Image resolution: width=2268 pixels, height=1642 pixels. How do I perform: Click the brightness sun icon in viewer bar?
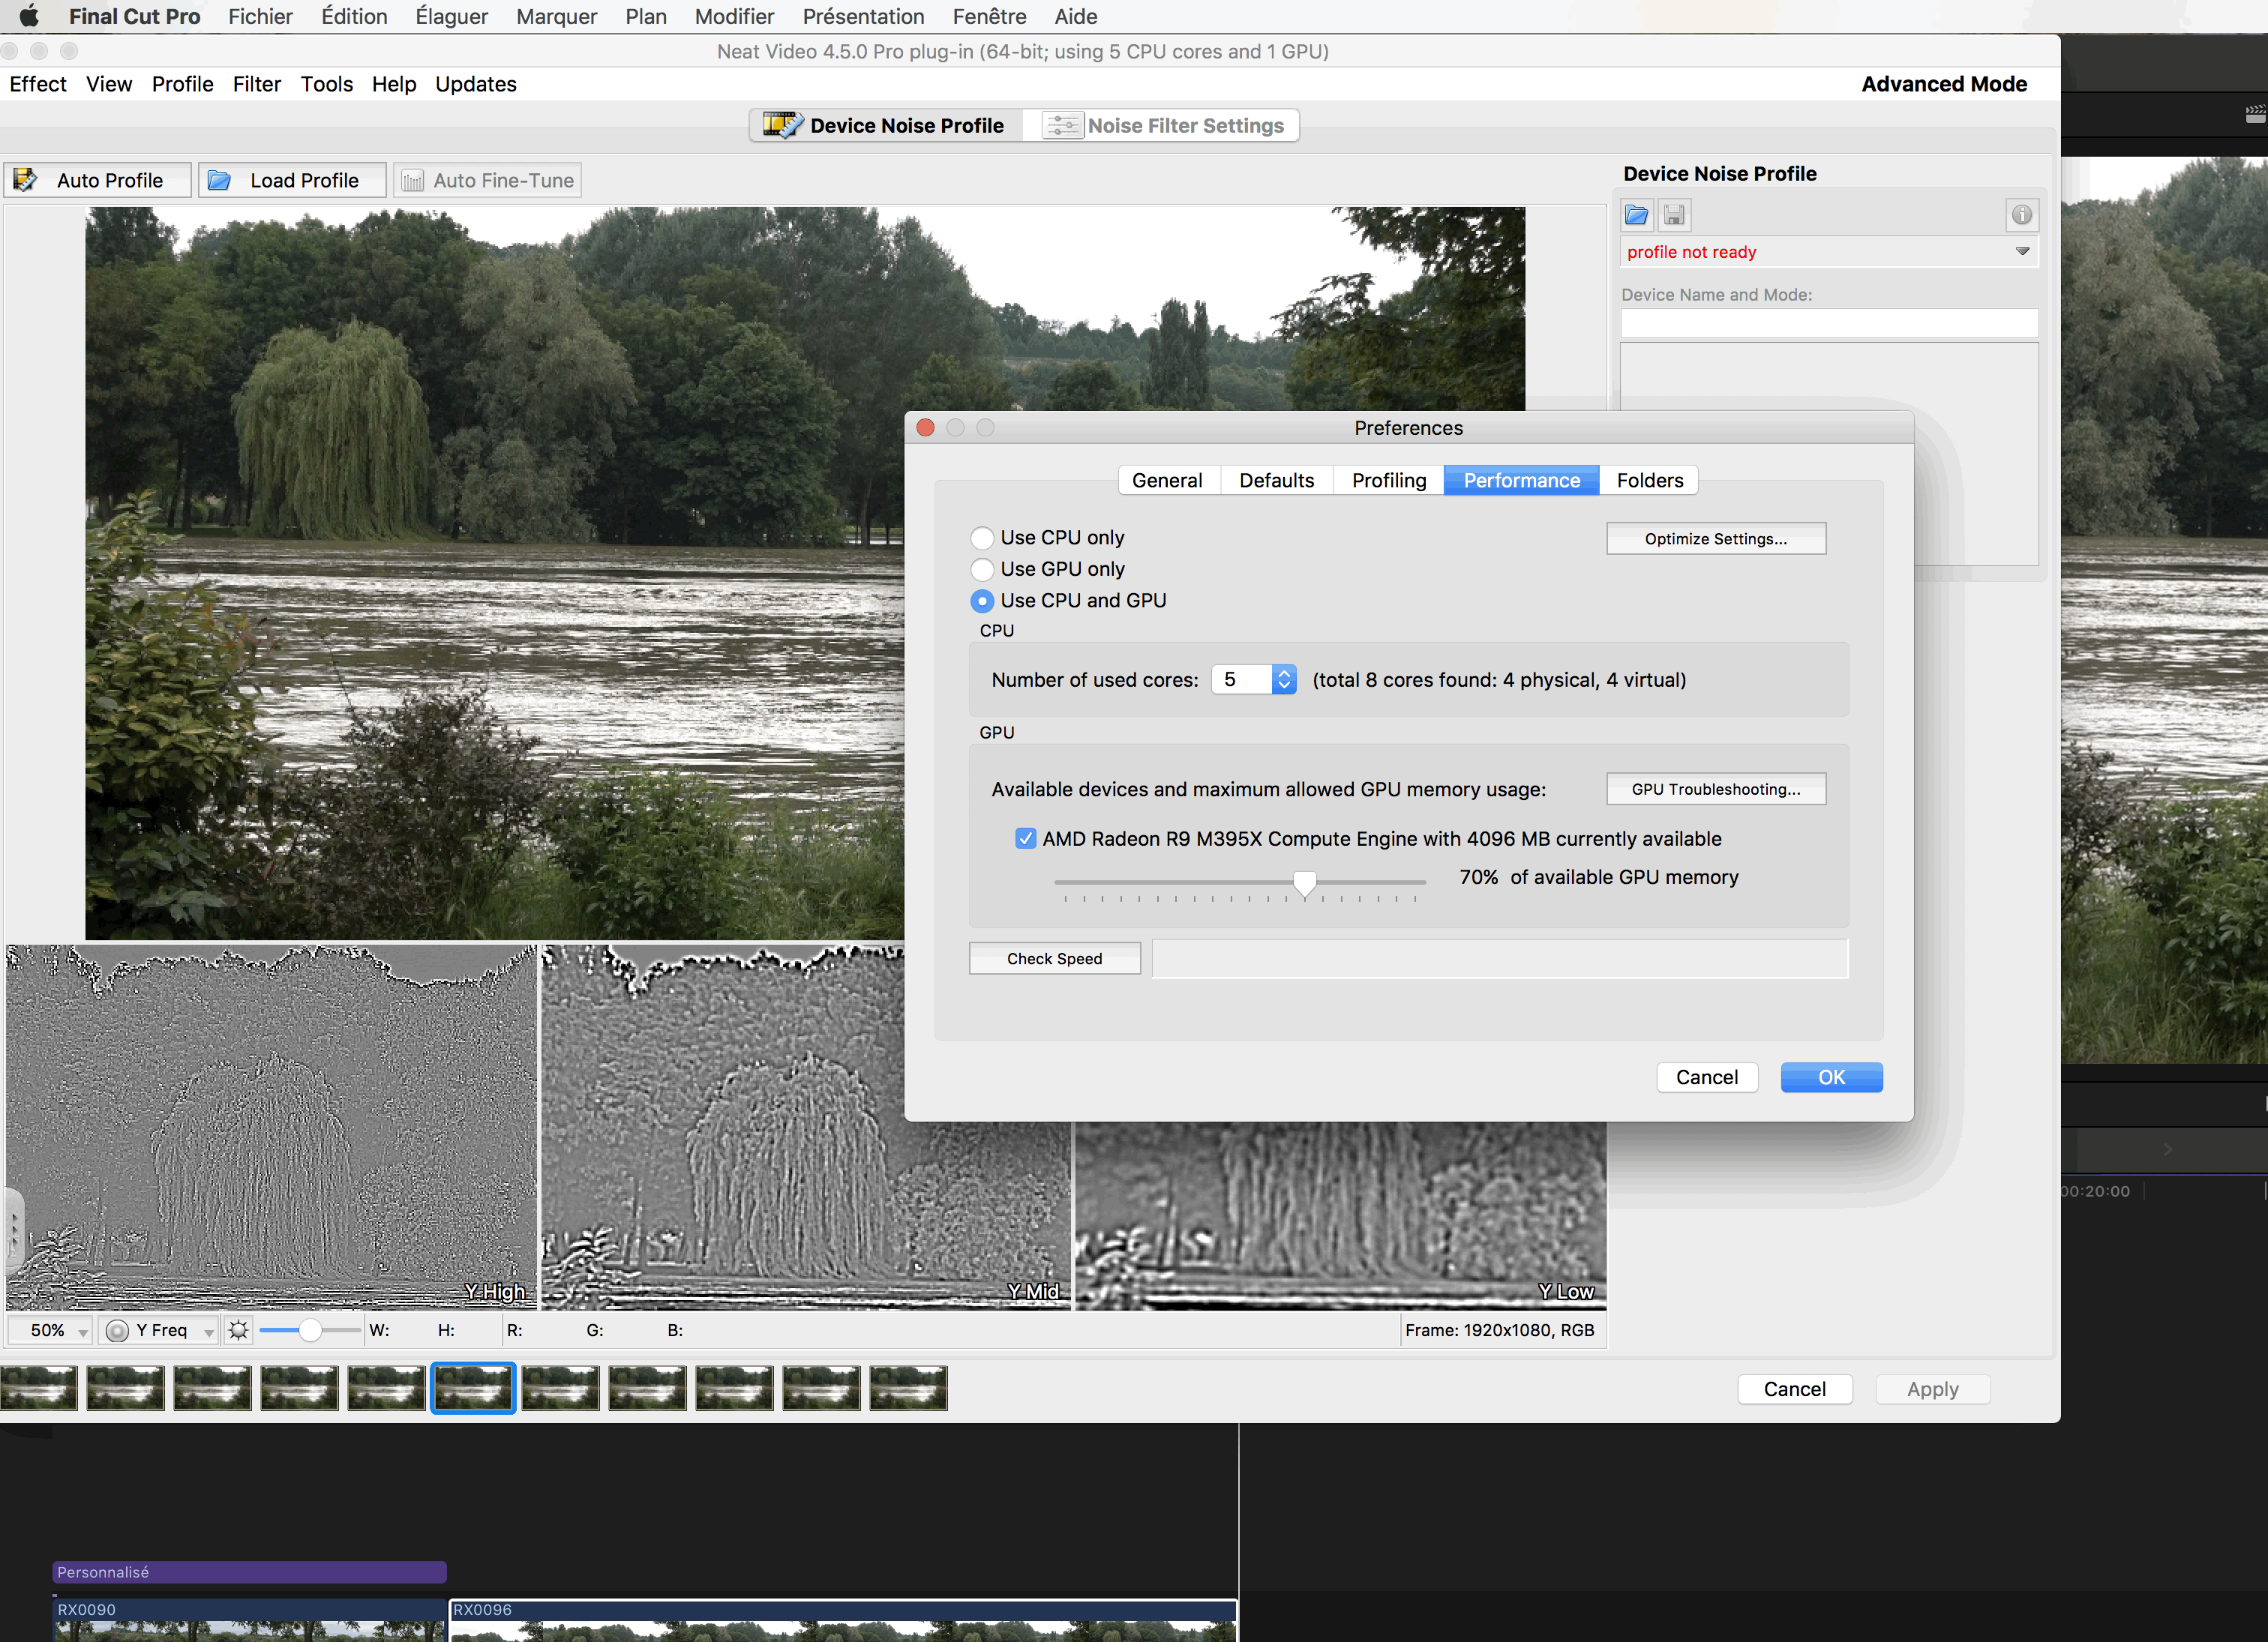click(238, 1330)
